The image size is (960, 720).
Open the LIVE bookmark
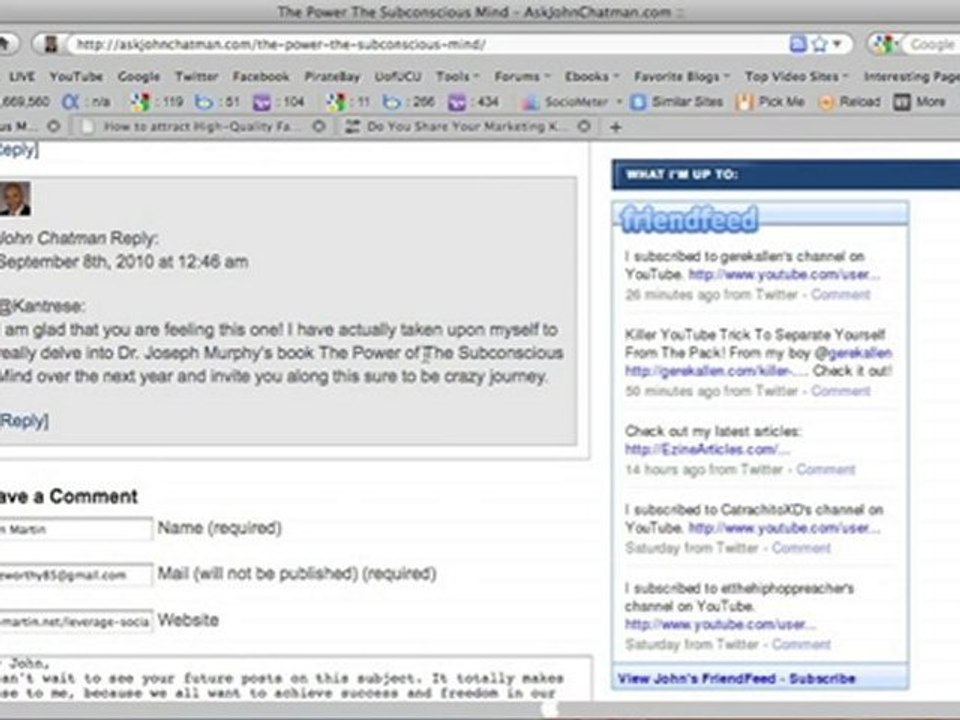(x=22, y=77)
